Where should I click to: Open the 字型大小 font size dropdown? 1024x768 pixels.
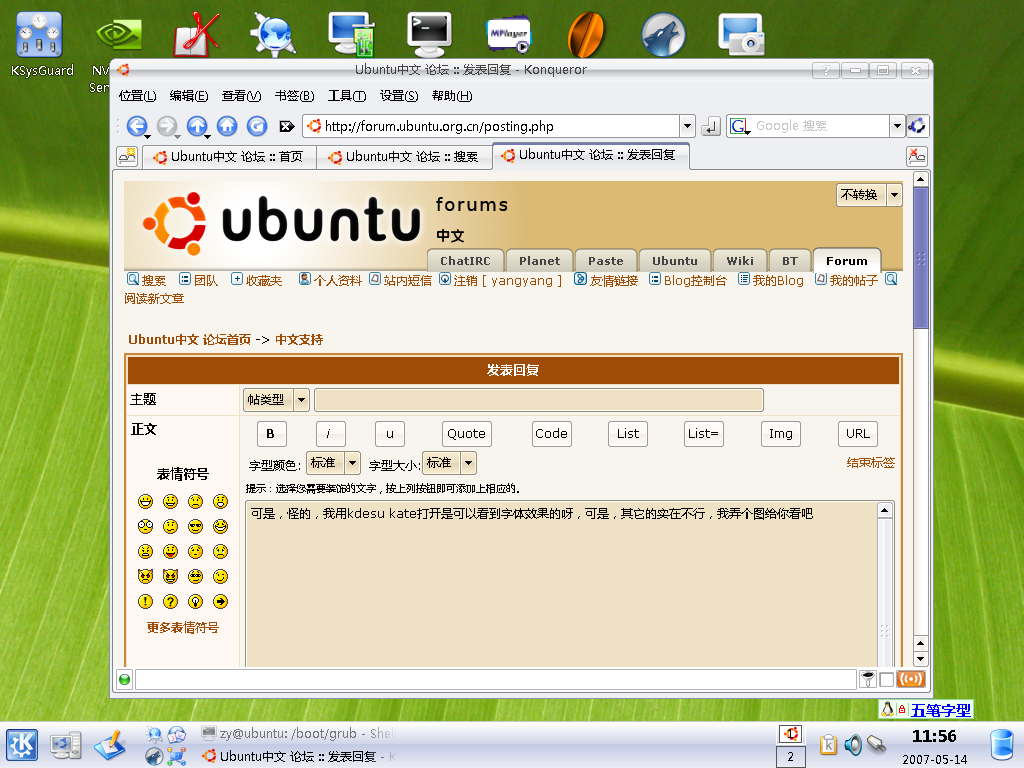click(x=449, y=463)
